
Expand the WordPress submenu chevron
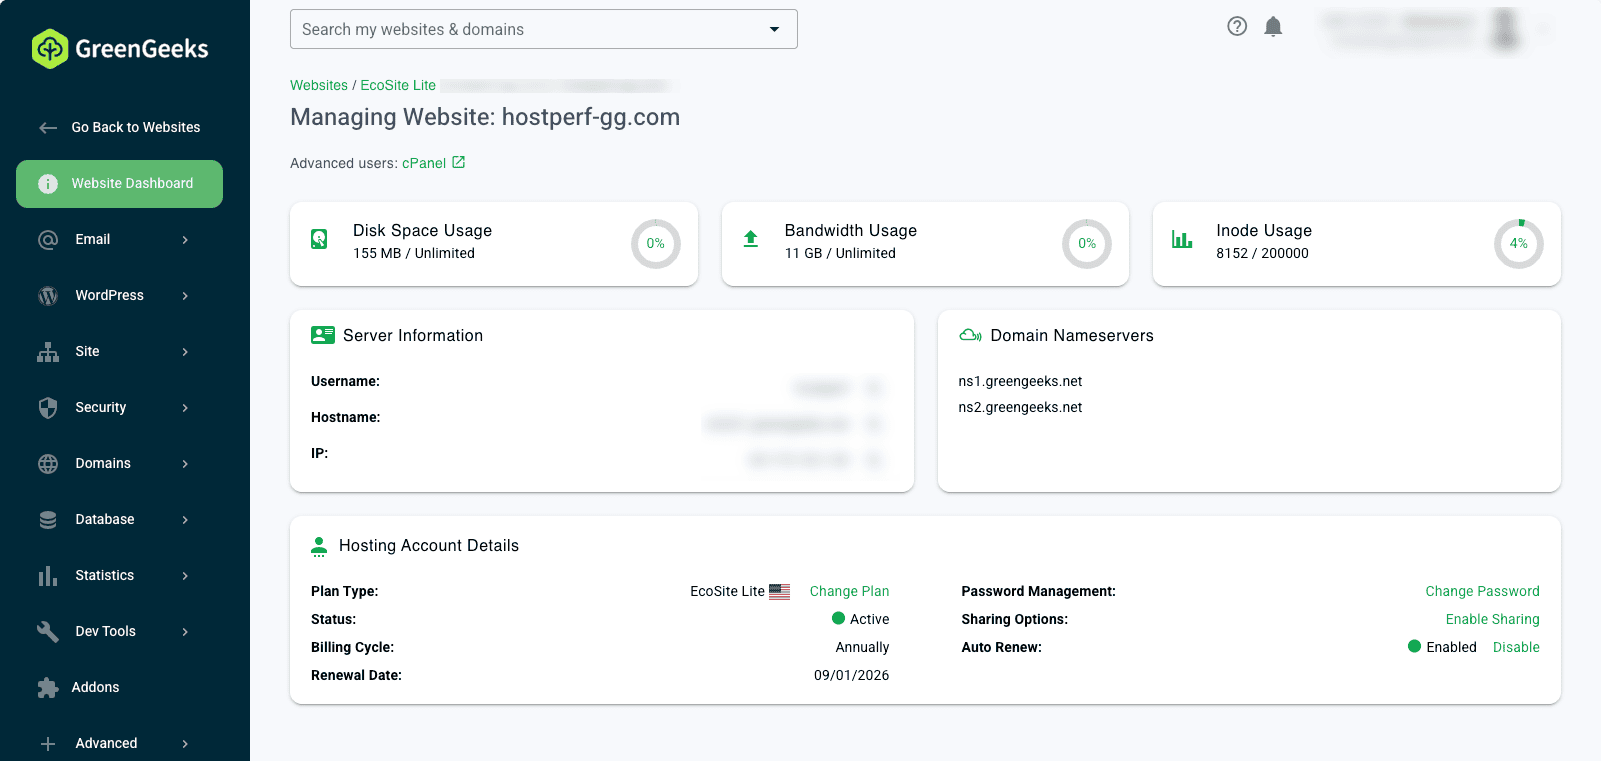pyautogui.click(x=185, y=296)
